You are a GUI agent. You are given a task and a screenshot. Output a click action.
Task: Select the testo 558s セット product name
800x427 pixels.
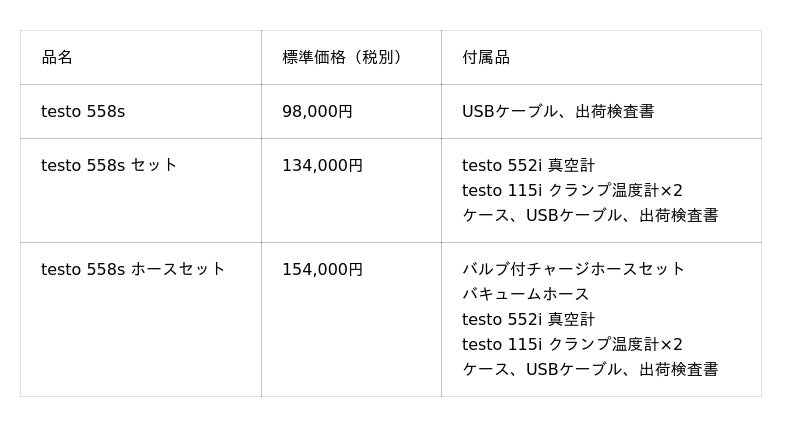(109, 166)
